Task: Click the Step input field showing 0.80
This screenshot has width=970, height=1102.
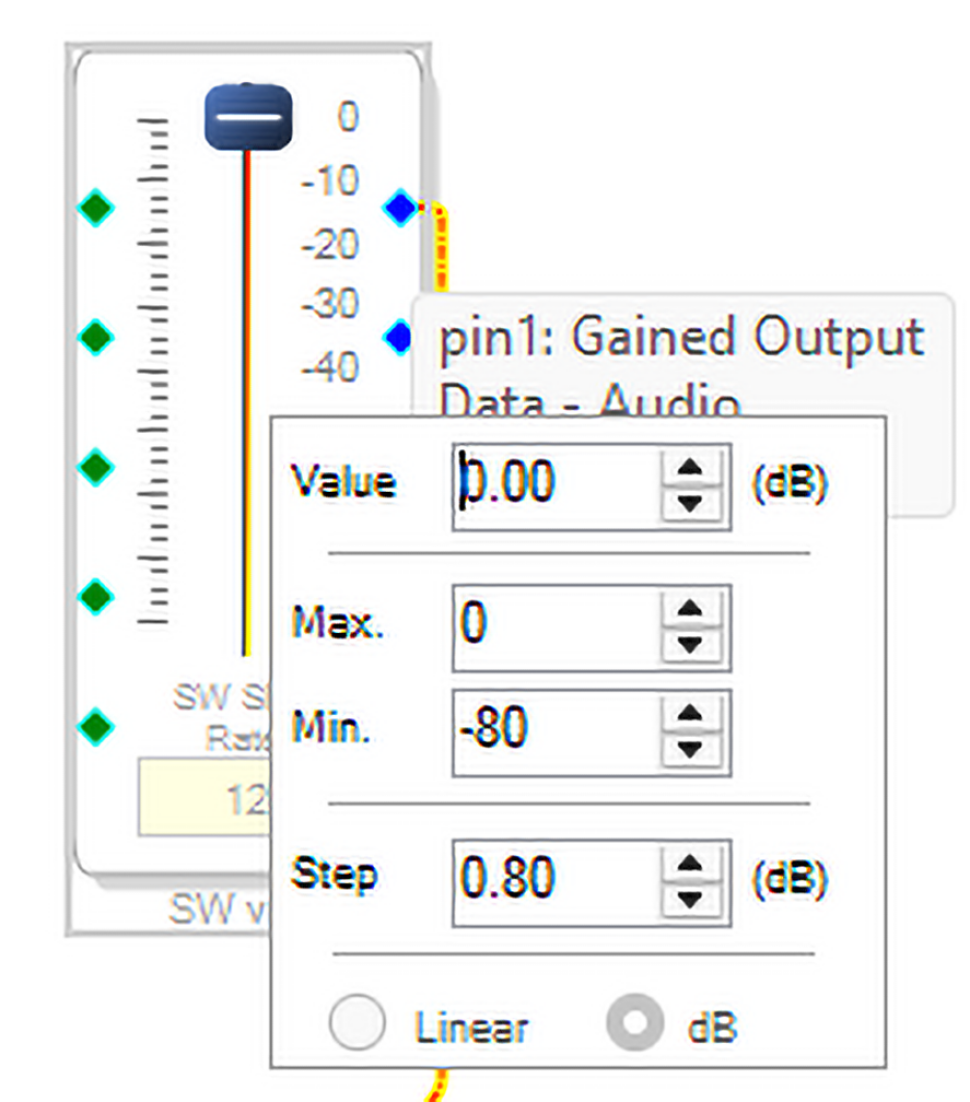Action: (x=556, y=881)
